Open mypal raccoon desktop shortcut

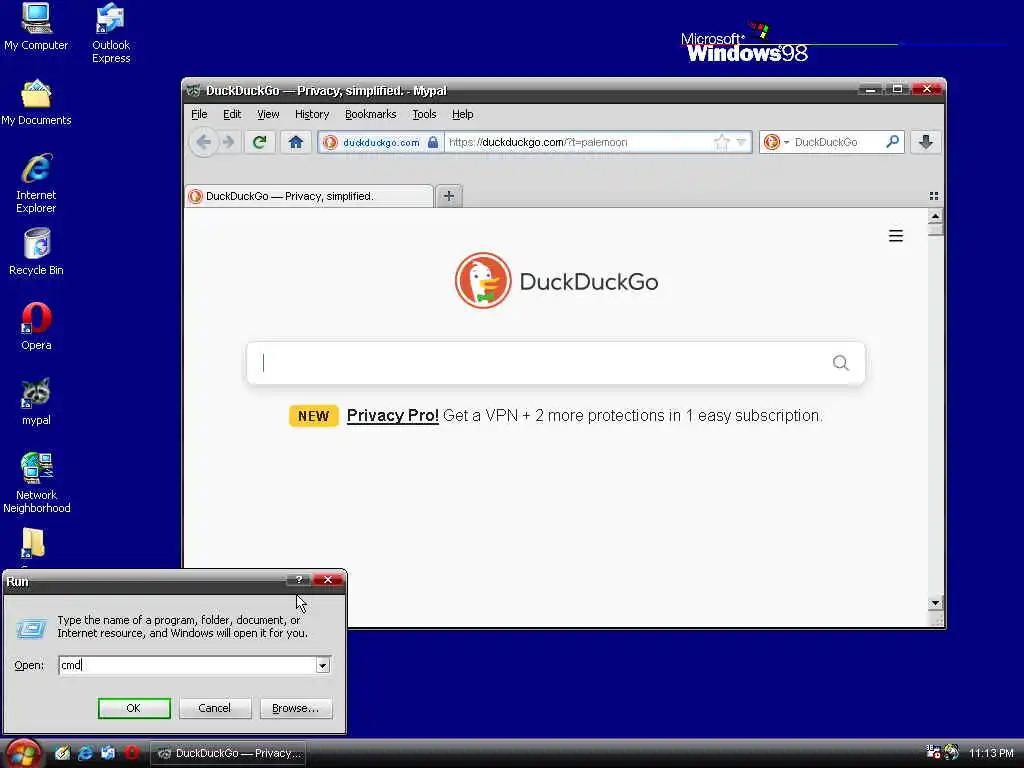coord(36,402)
